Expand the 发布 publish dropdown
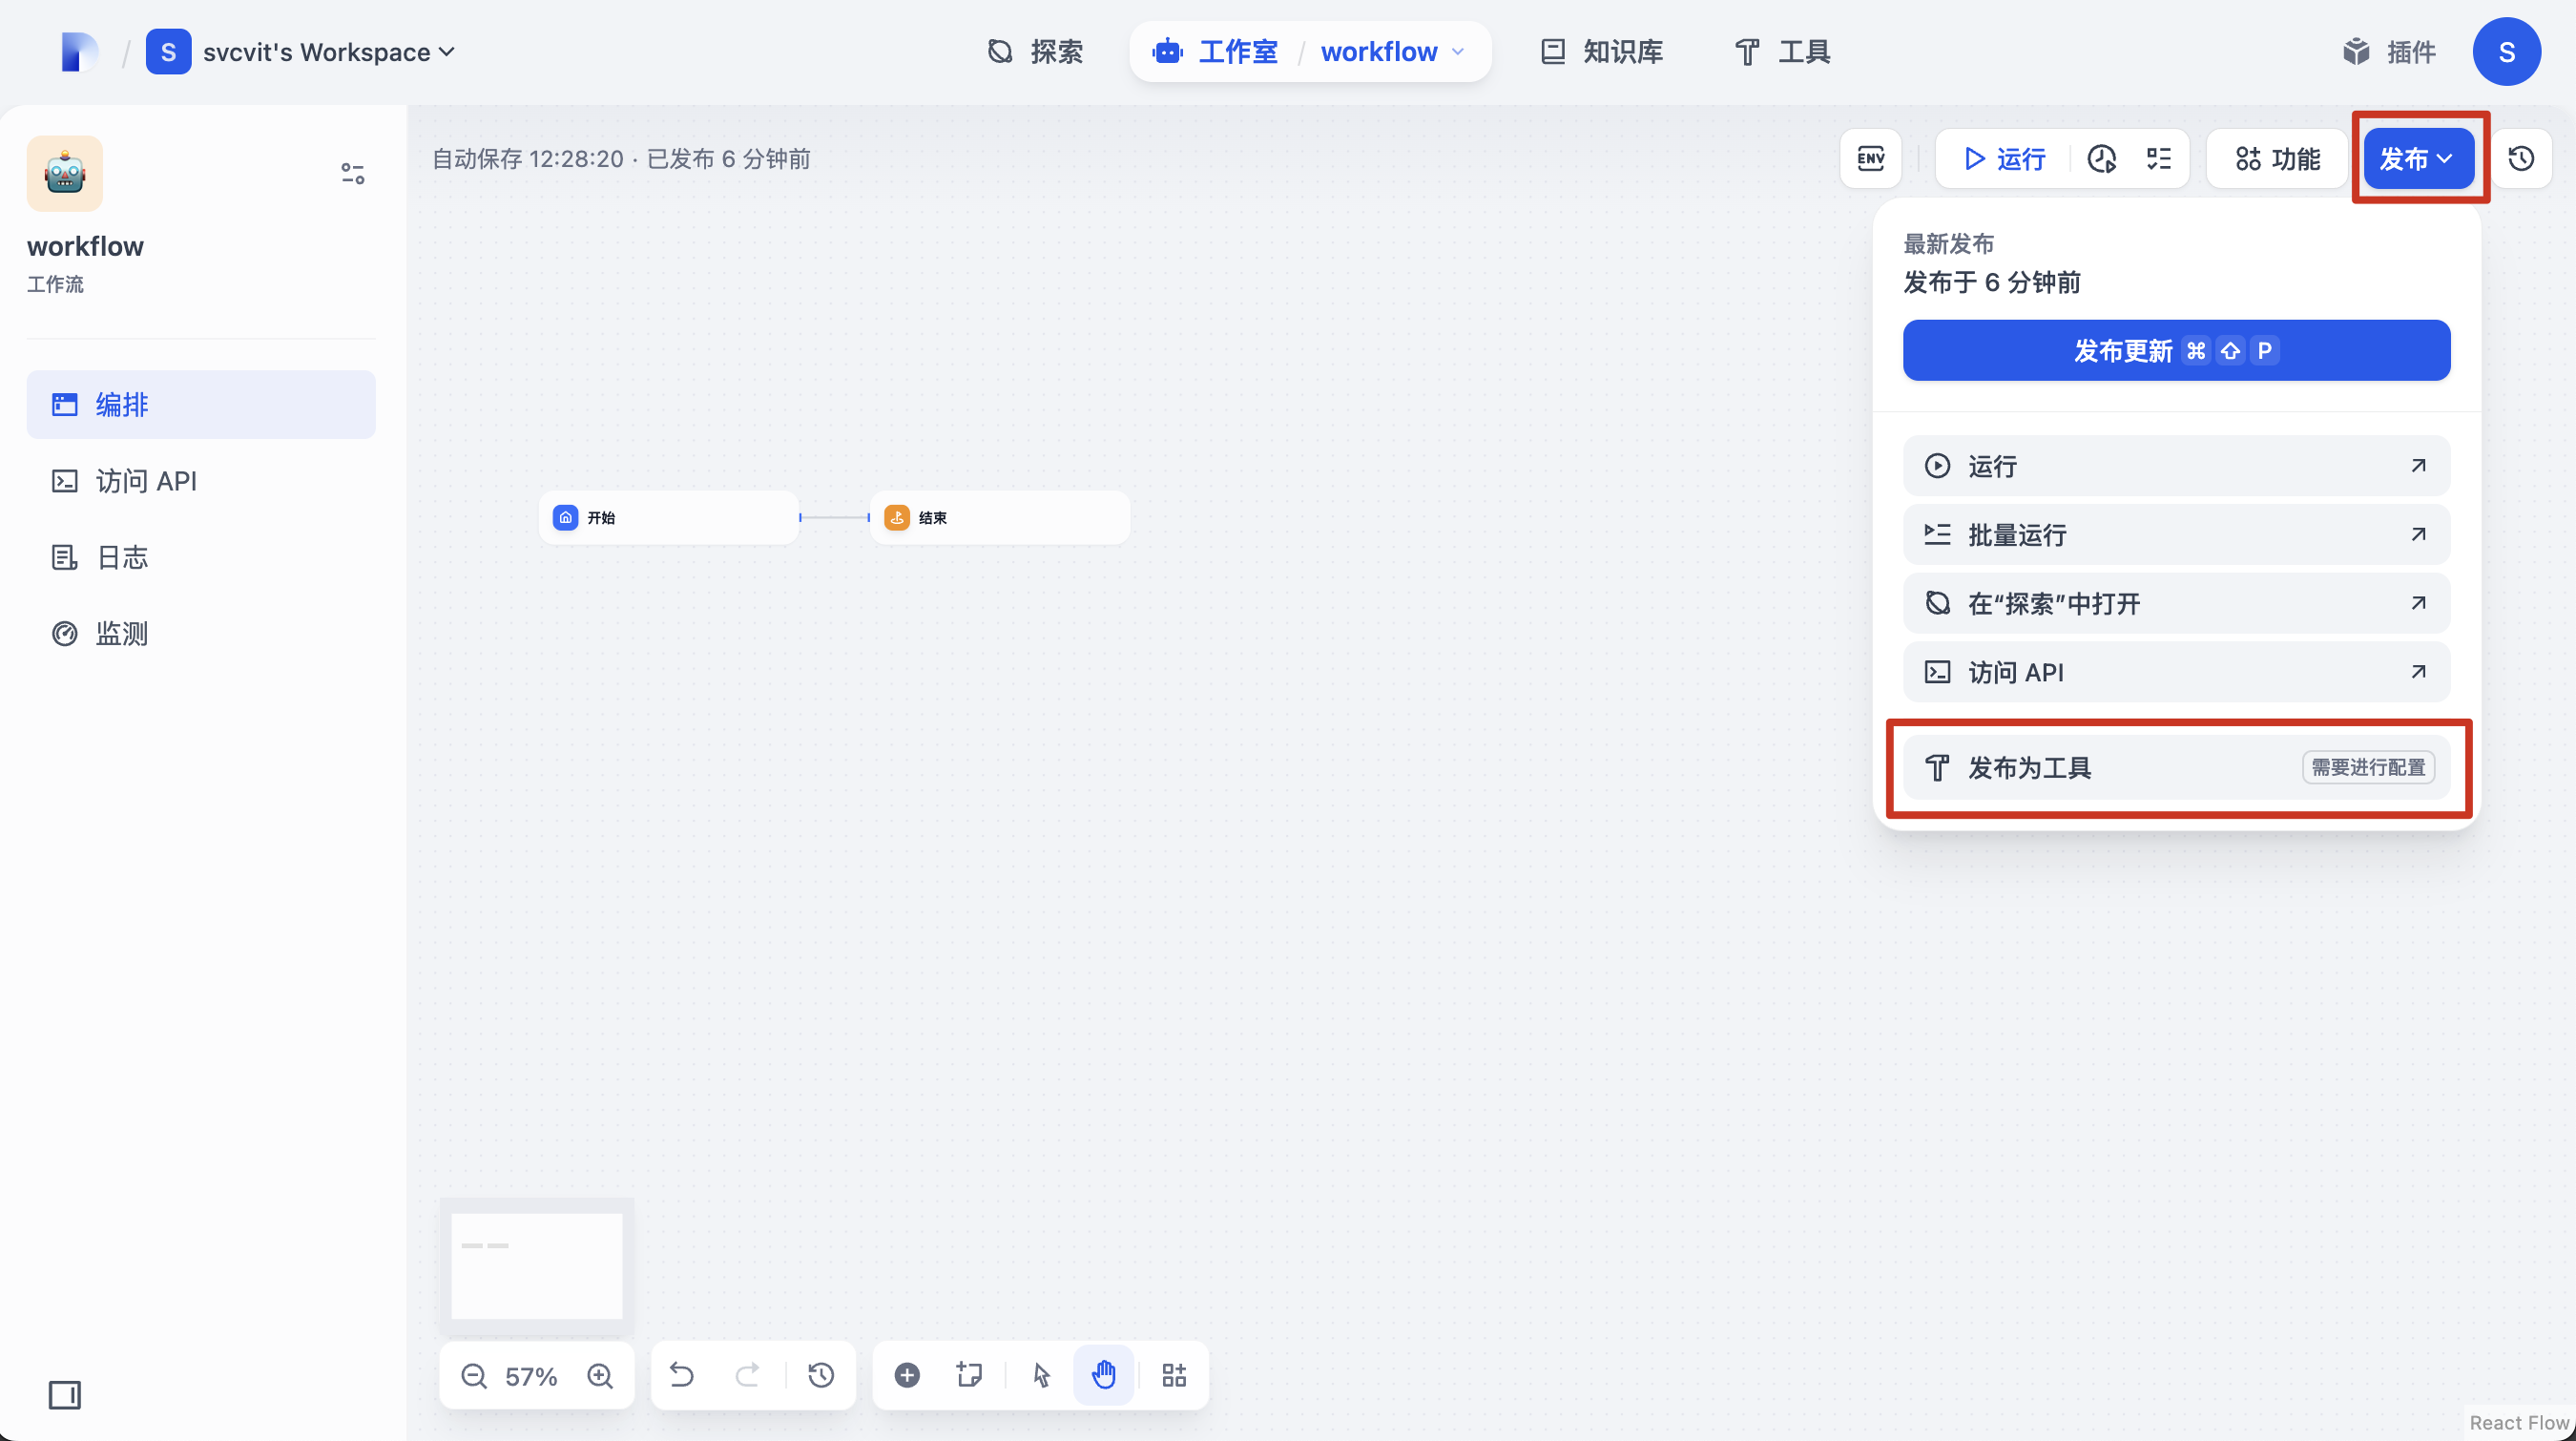Viewport: 2576px width, 1441px height. click(x=2417, y=158)
